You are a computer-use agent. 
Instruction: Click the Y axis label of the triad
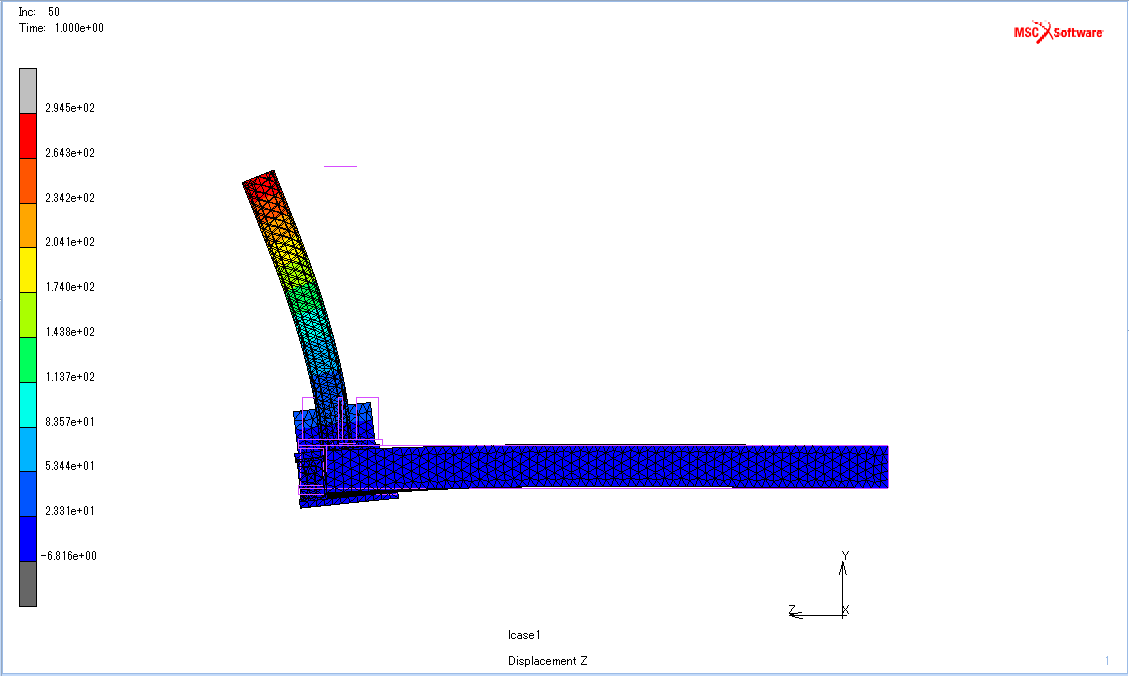point(845,555)
